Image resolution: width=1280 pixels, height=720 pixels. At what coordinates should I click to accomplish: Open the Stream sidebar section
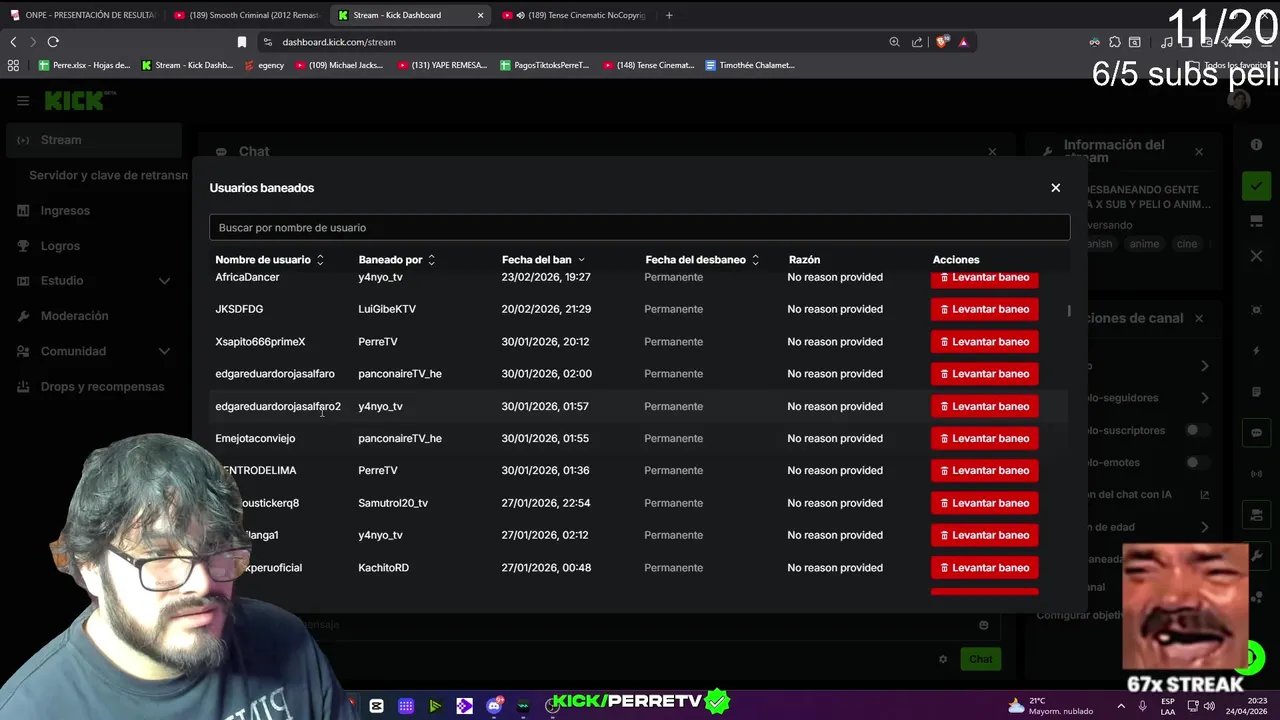(x=94, y=140)
